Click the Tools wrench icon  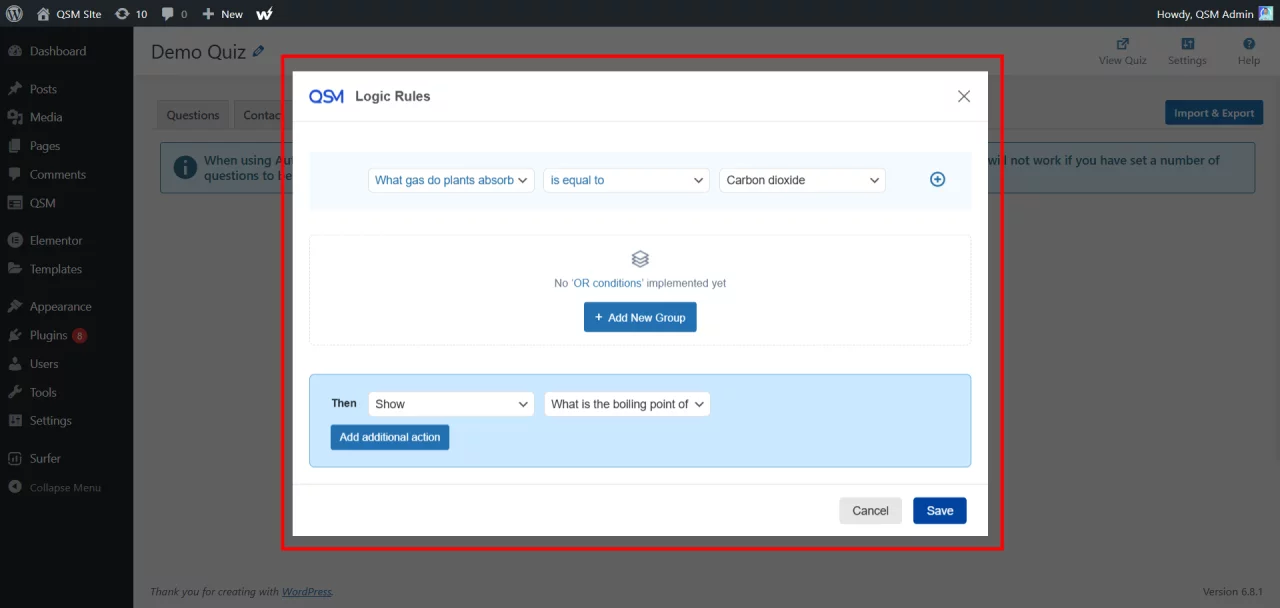pyautogui.click(x=15, y=393)
